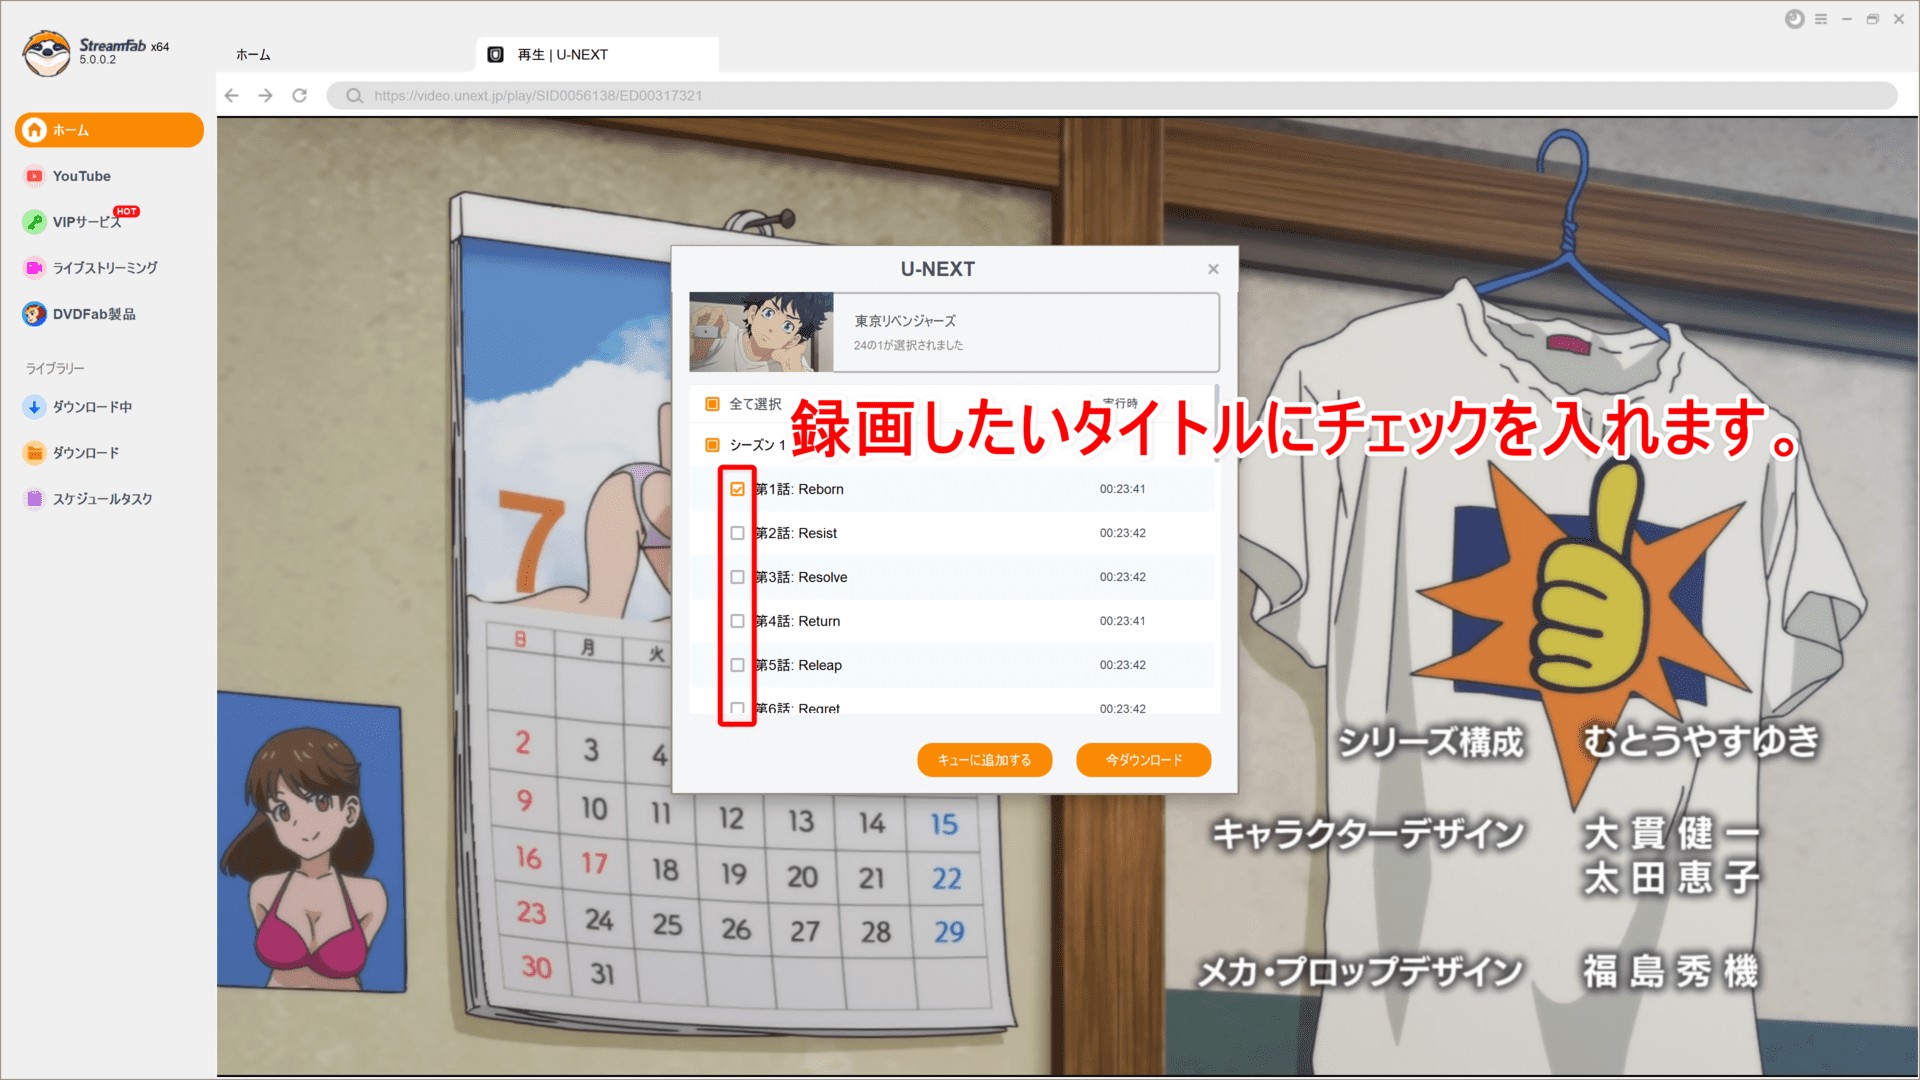Click the live streaming camera icon
1920x1080 pixels.
click(x=34, y=268)
